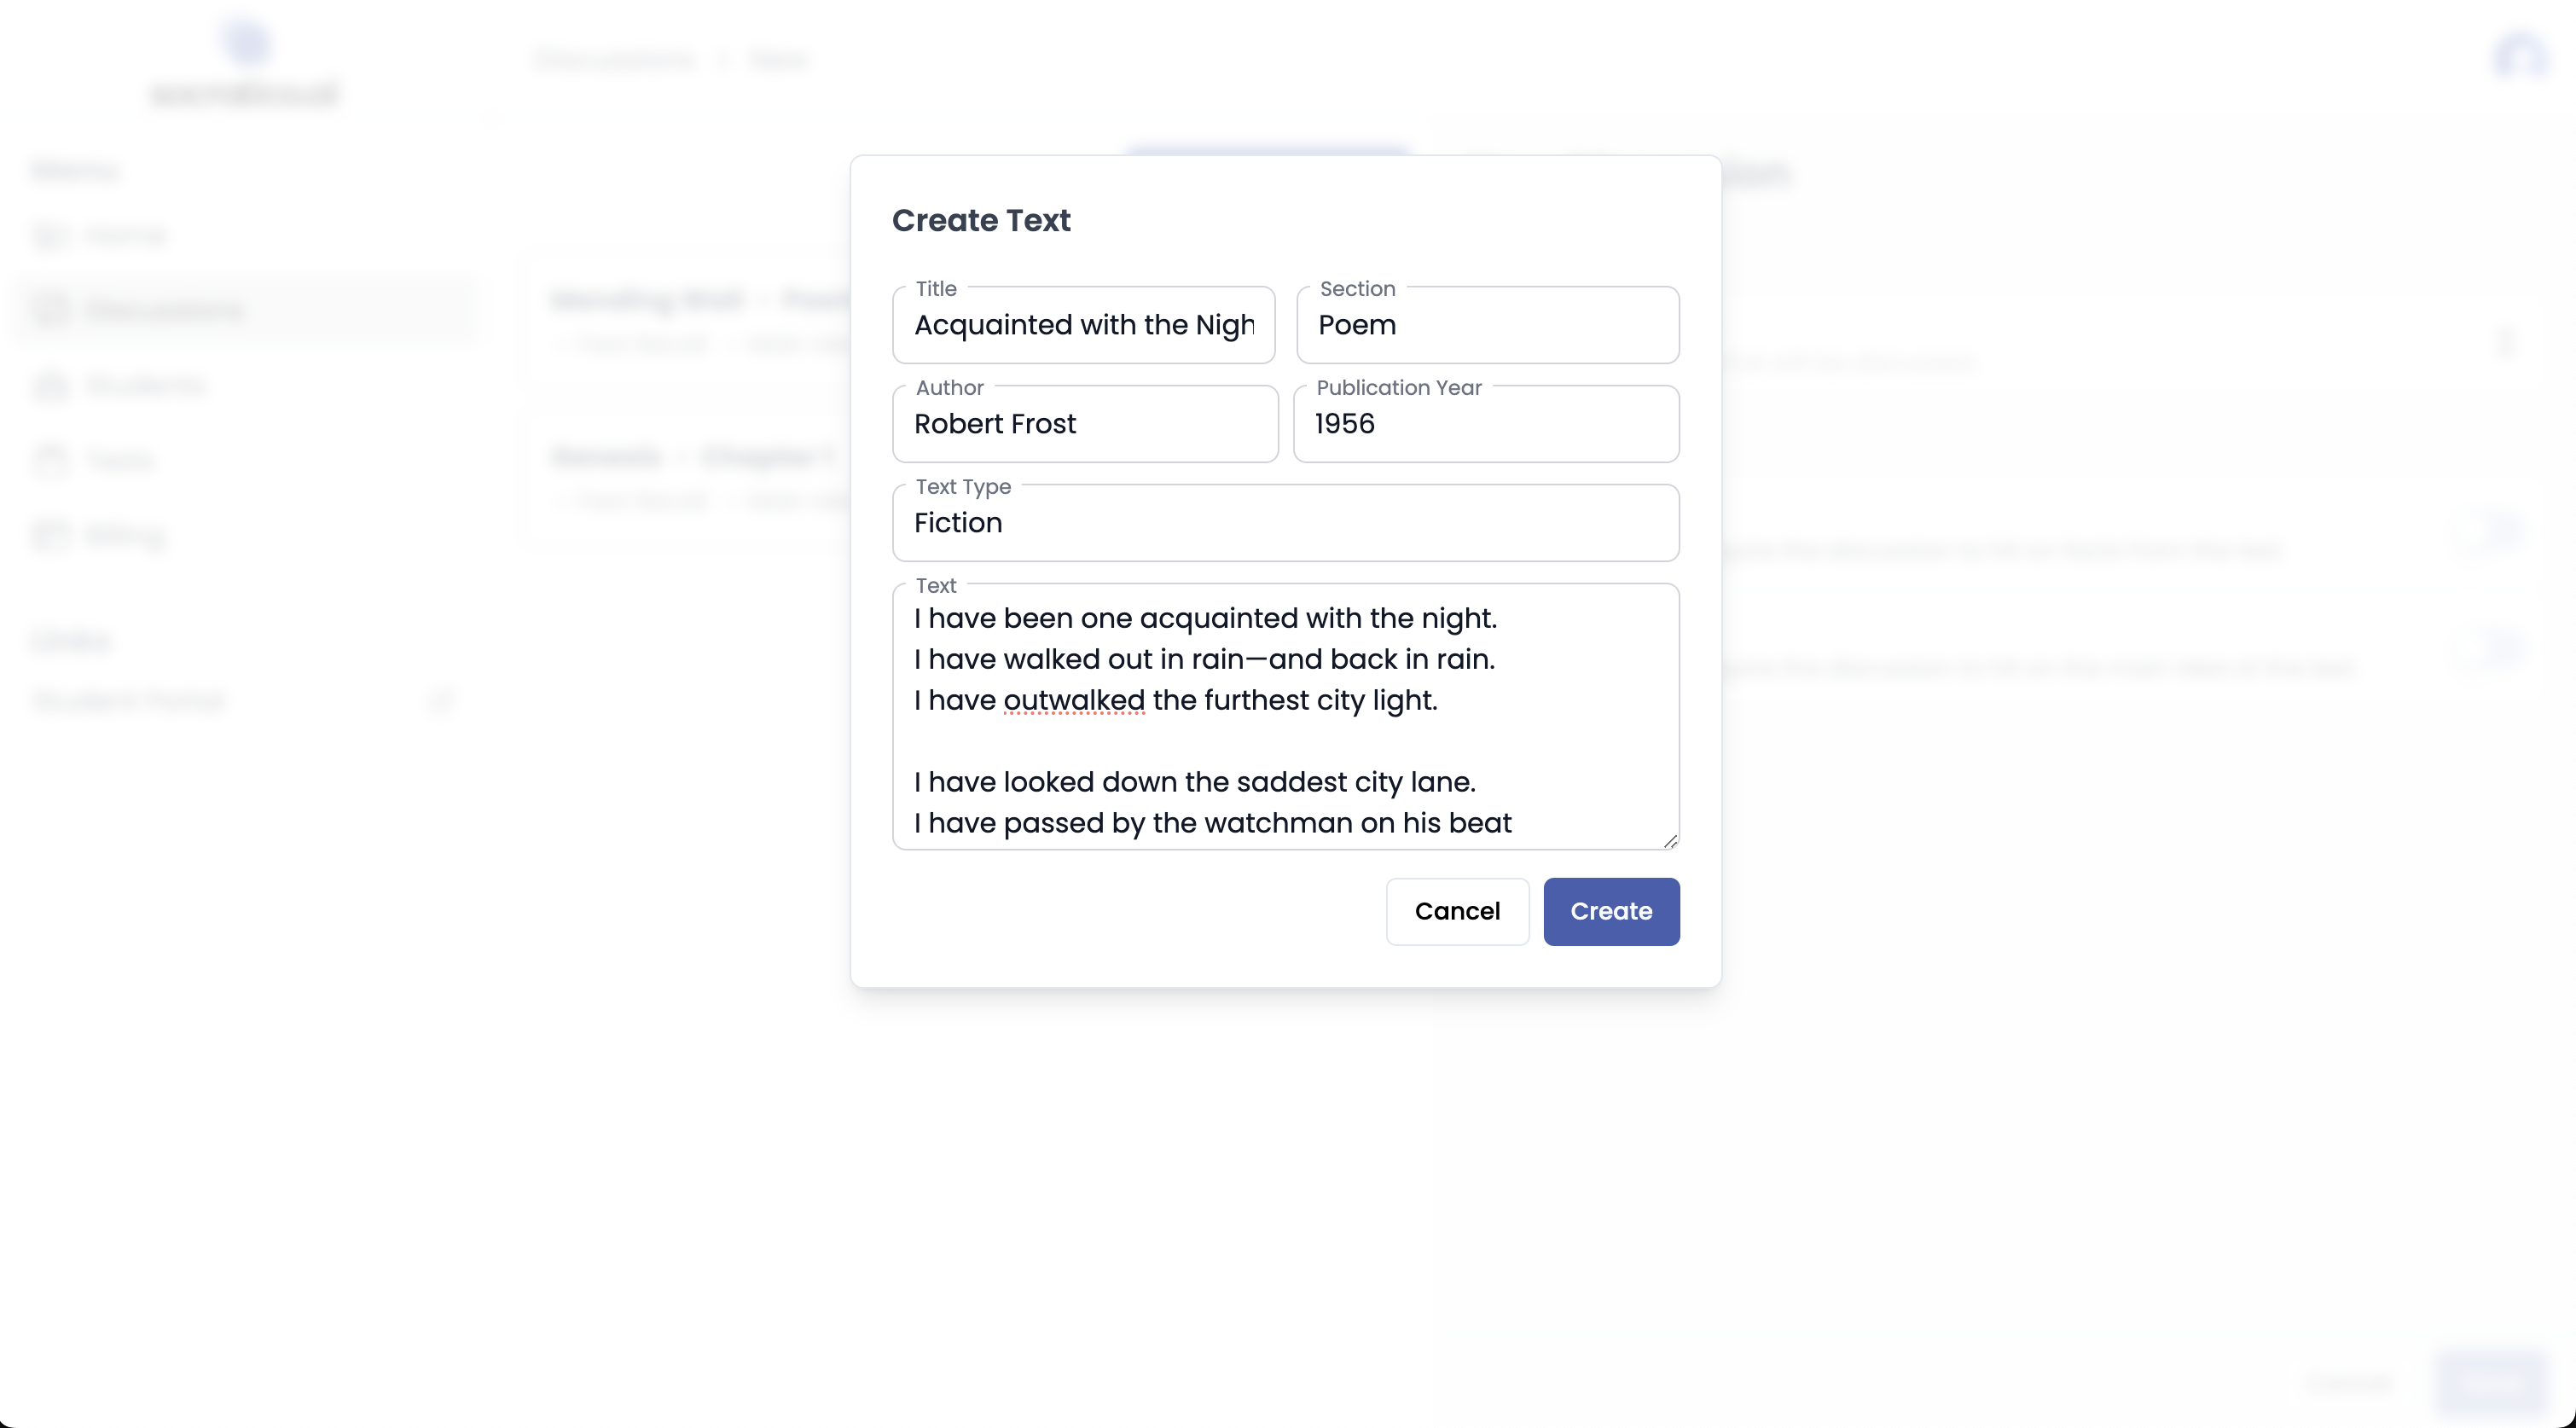Viewport: 2576px width, 1428px height.
Task: Expand the Text Type field showing Fiction
Action: [1285, 522]
